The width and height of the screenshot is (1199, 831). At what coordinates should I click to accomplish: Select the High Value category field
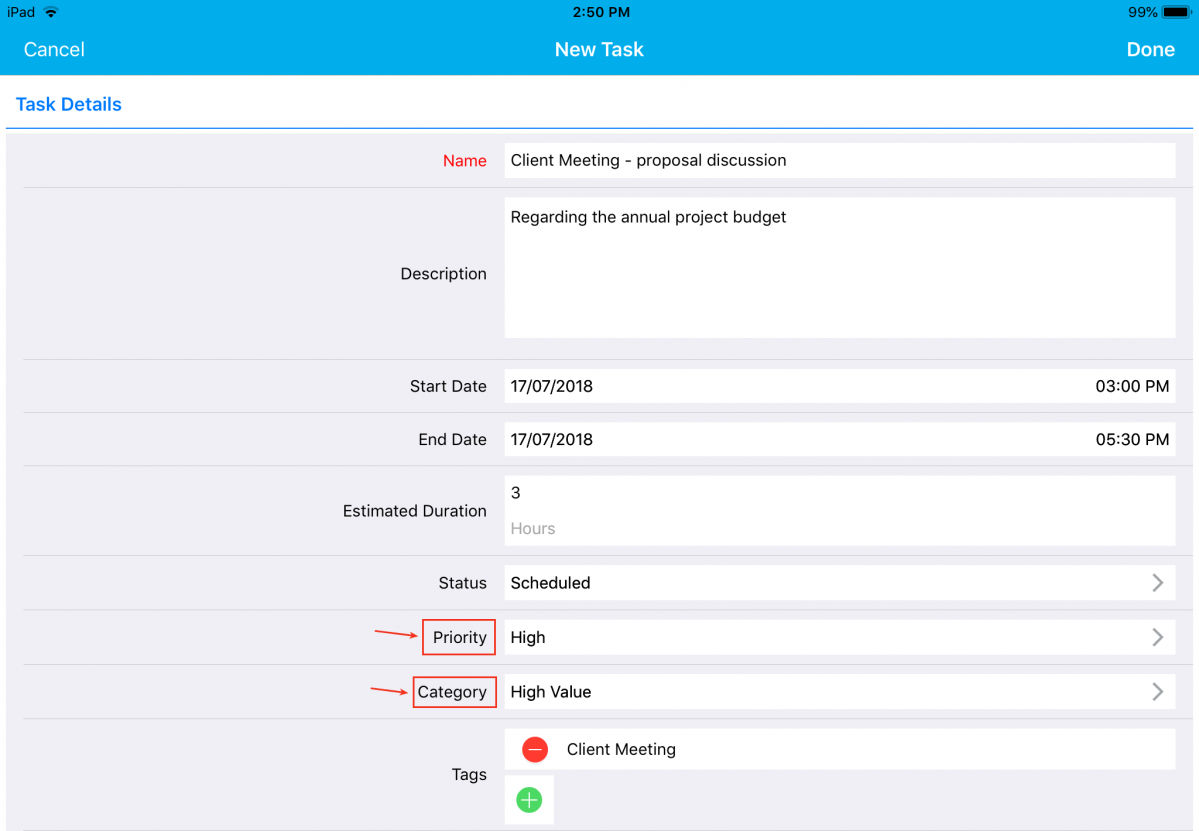551,691
